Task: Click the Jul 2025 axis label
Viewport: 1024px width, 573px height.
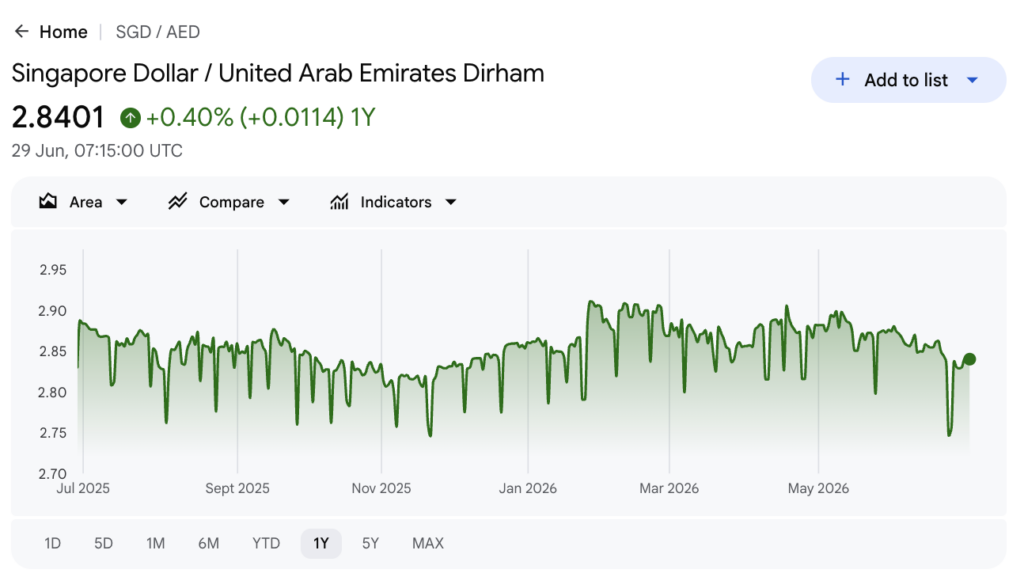Action: (83, 489)
